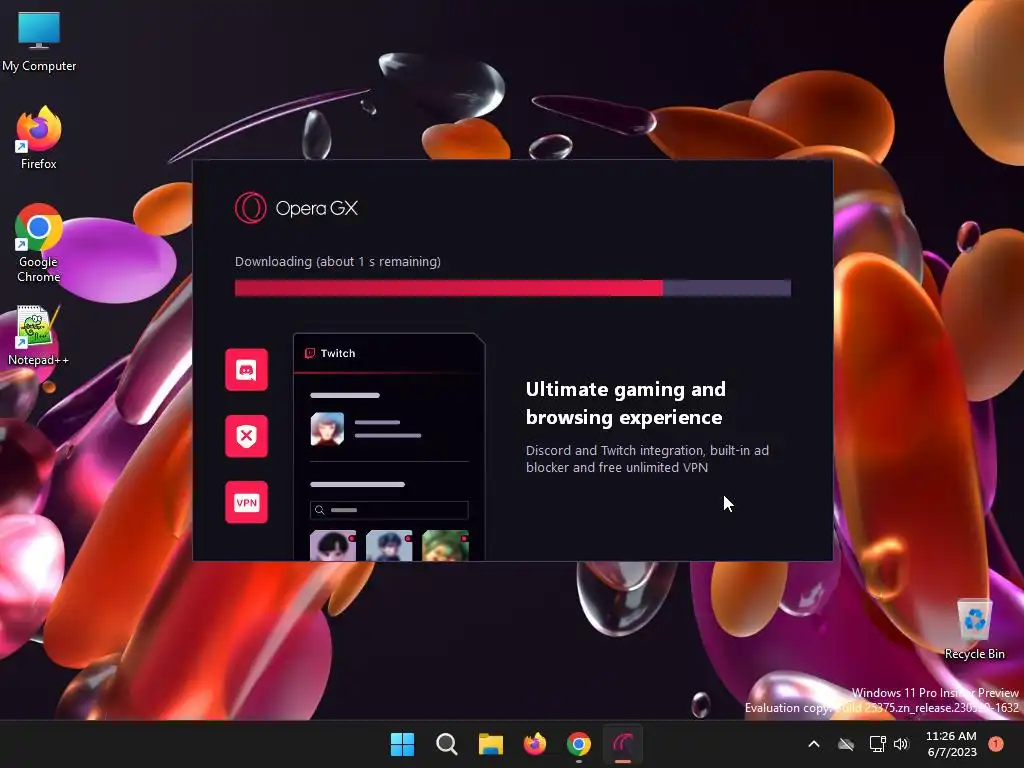1024x768 pixels.
Task: Click 'Ultimate gaming and browsing experience' heading
Action: [626, 403]
